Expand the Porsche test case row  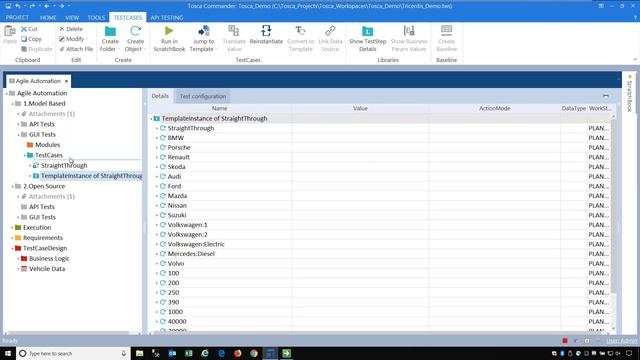click(157, 147)
